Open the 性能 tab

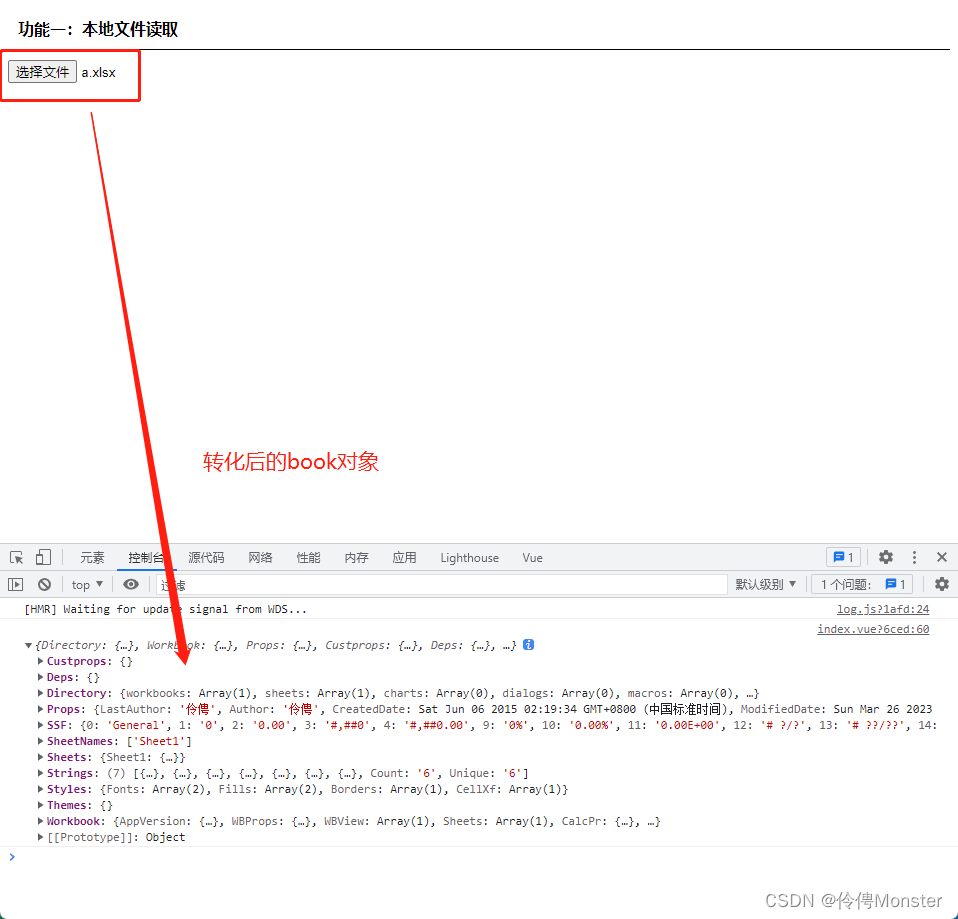309,558
